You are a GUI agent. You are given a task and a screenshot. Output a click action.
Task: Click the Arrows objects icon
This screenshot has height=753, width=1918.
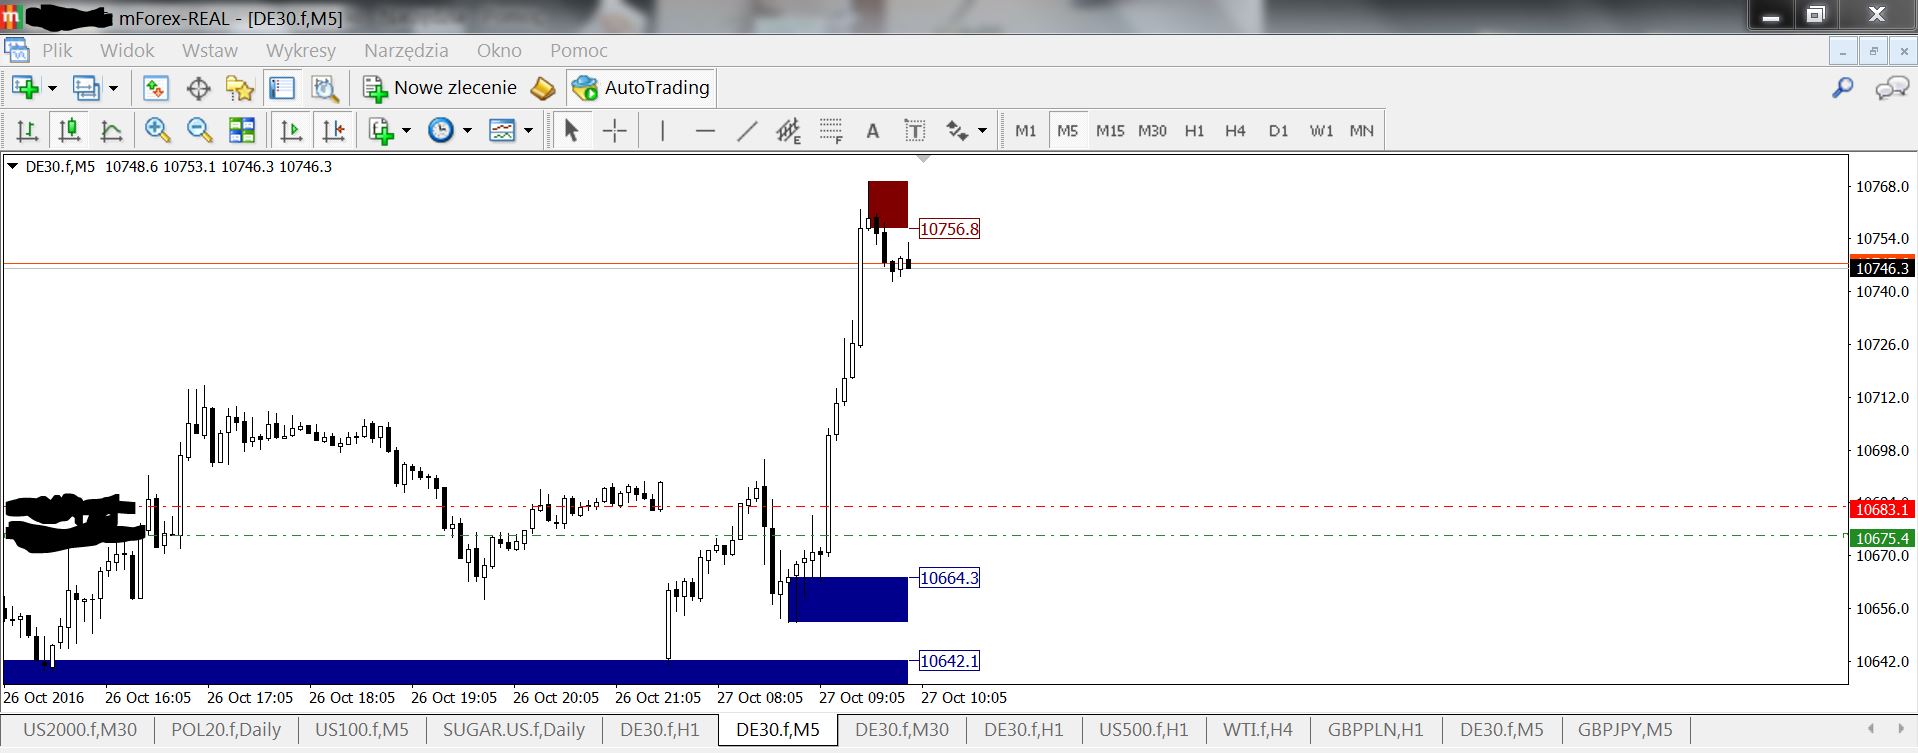pos(958,130)
